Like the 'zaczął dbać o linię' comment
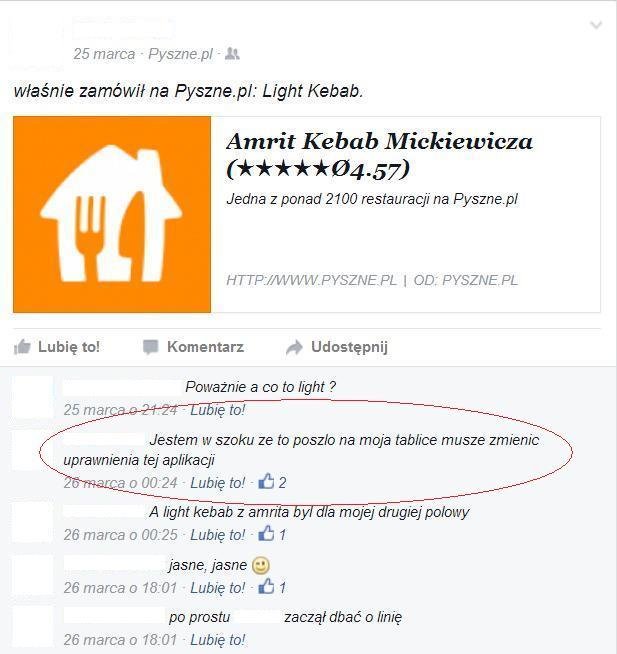The height and width of the screenshot is (654, 617). coord(218,640)
